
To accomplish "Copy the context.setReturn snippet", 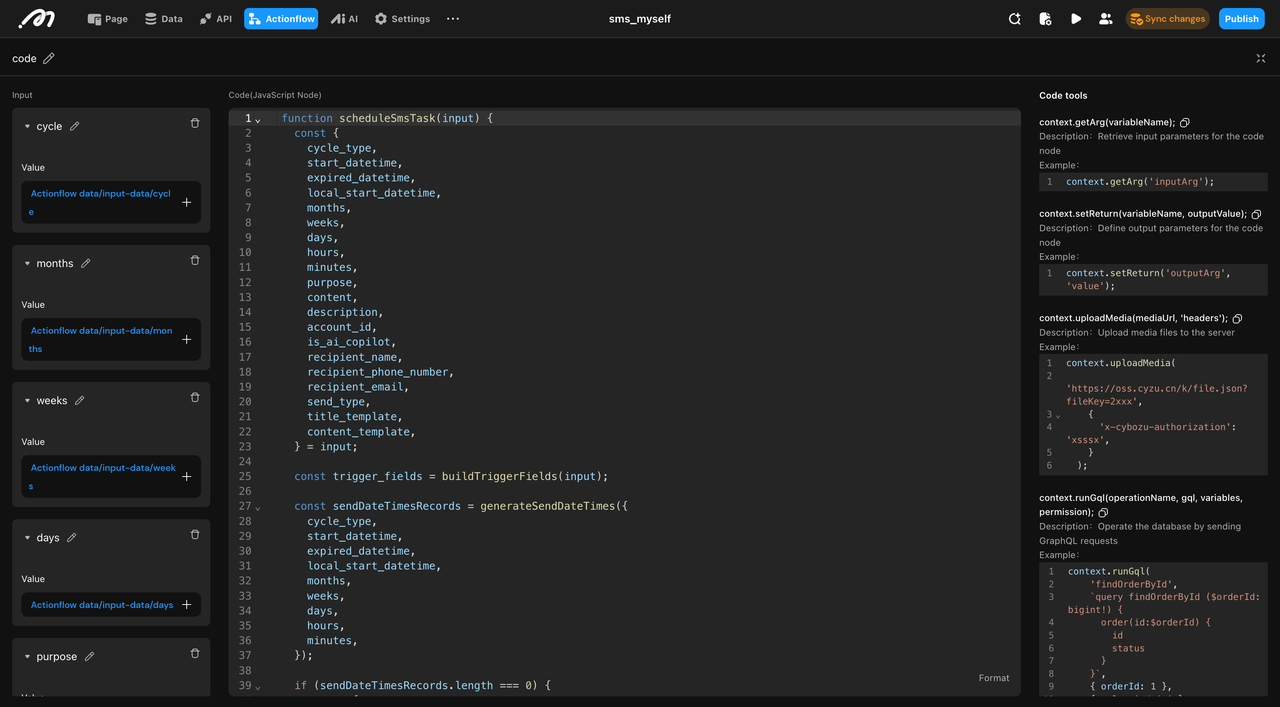I will coord(1257,214).
